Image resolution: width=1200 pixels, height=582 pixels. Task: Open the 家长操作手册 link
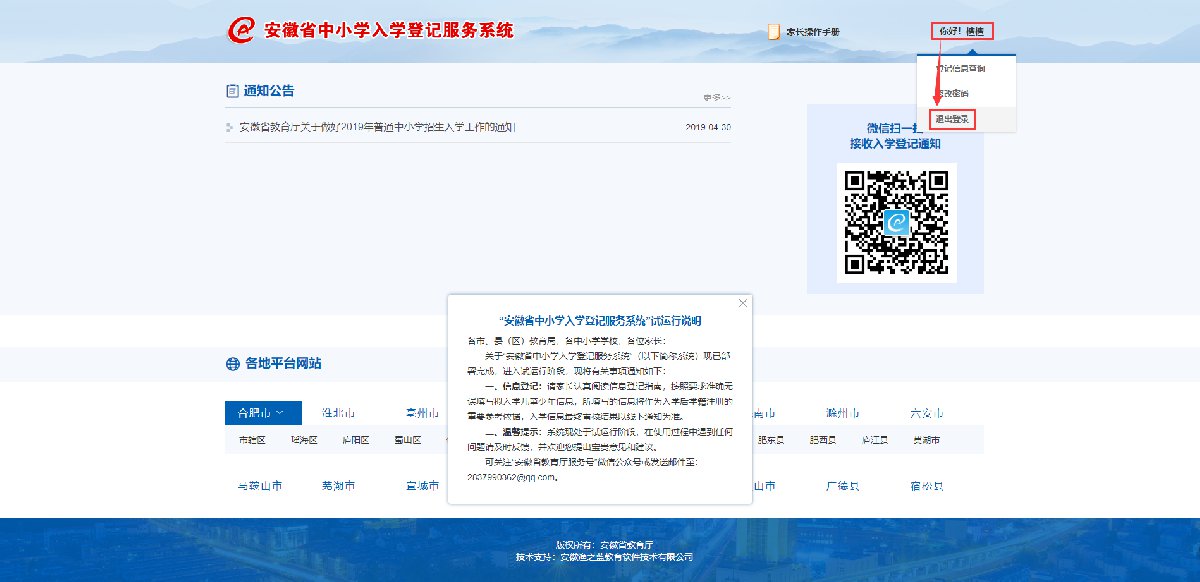click(x=811, y=32)
